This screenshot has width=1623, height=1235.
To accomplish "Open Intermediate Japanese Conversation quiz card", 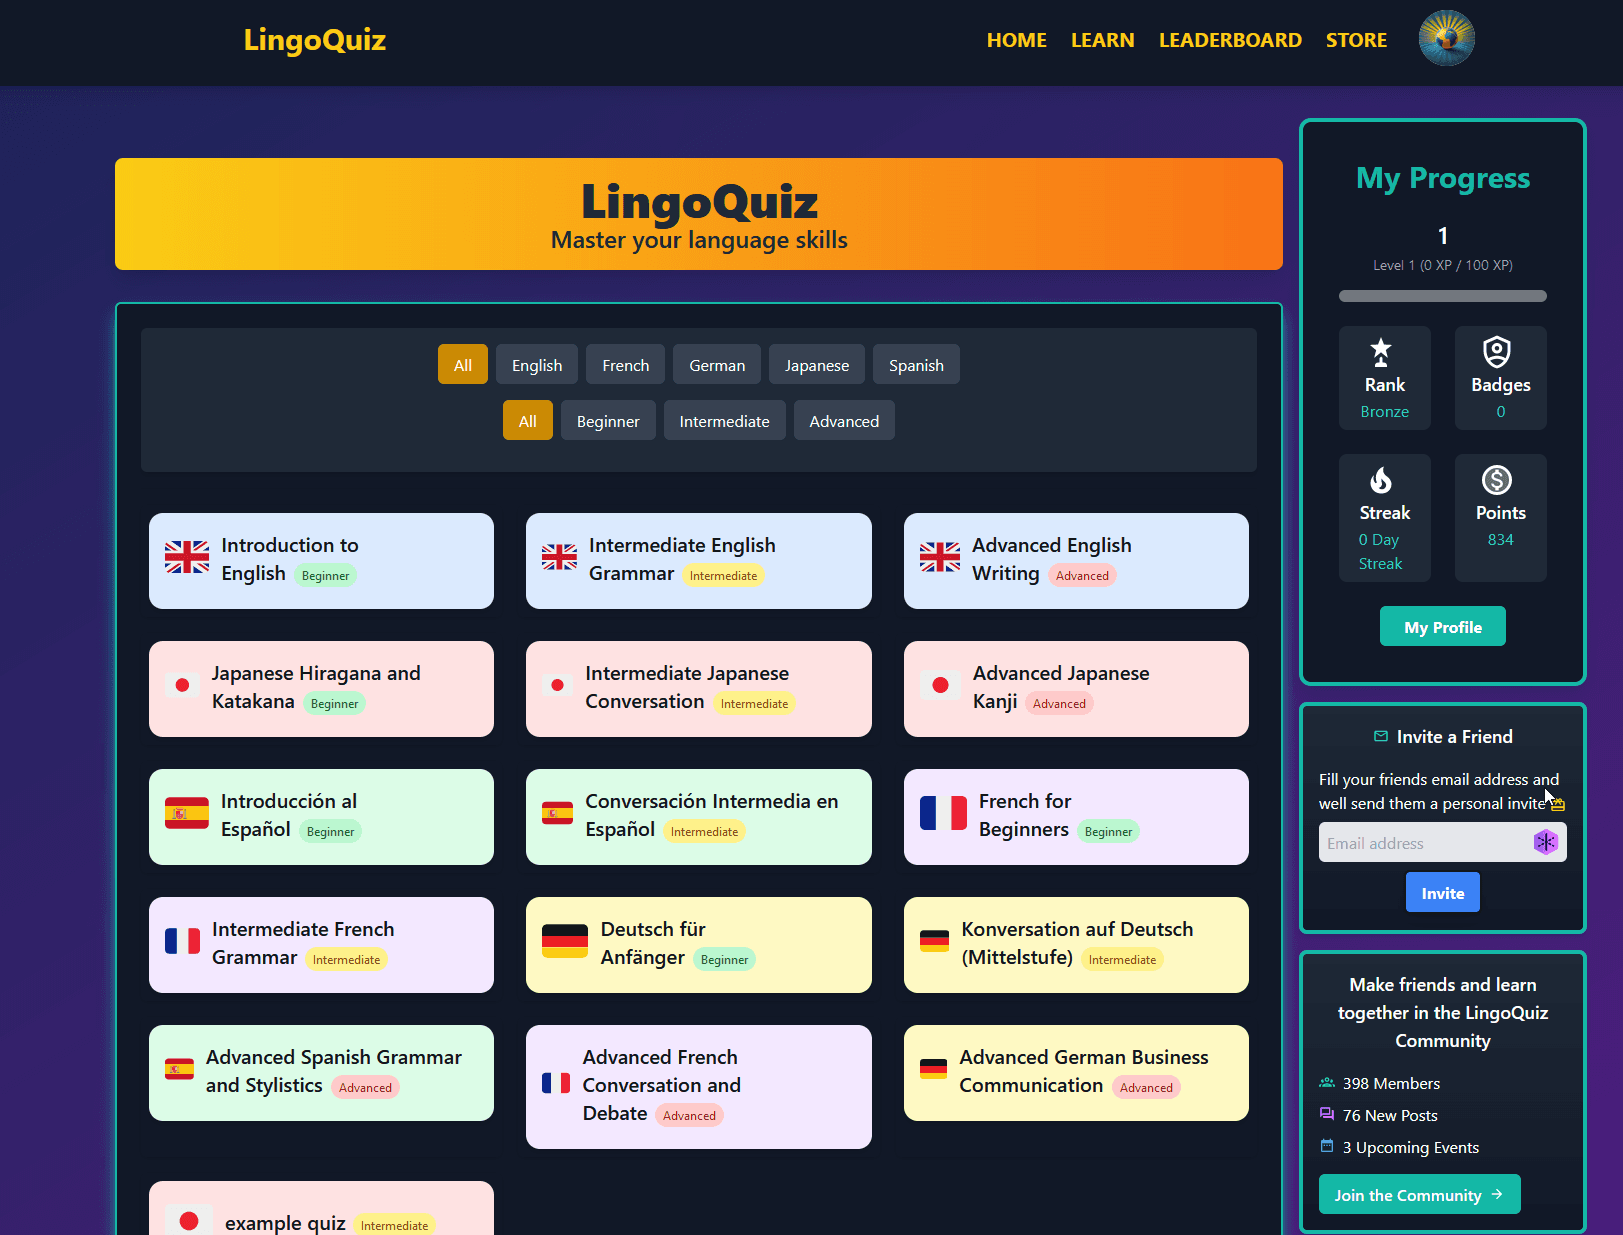I will 699,689.
